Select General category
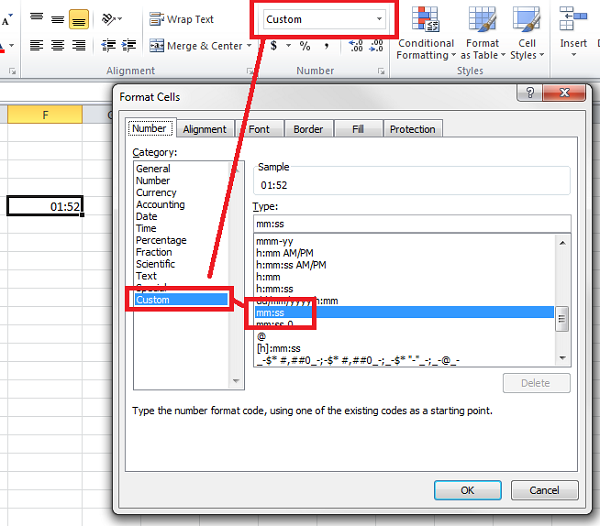600x526 pixels. pyautogui.click(x=153, y=168)
